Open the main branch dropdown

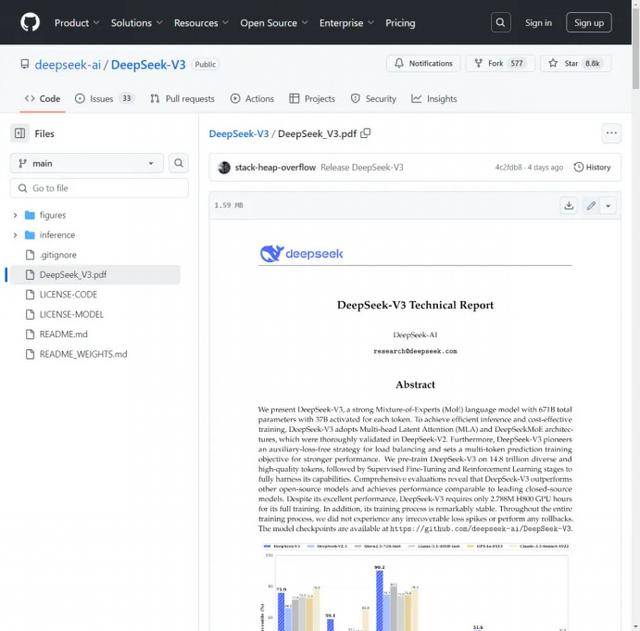tap(87, 163)
